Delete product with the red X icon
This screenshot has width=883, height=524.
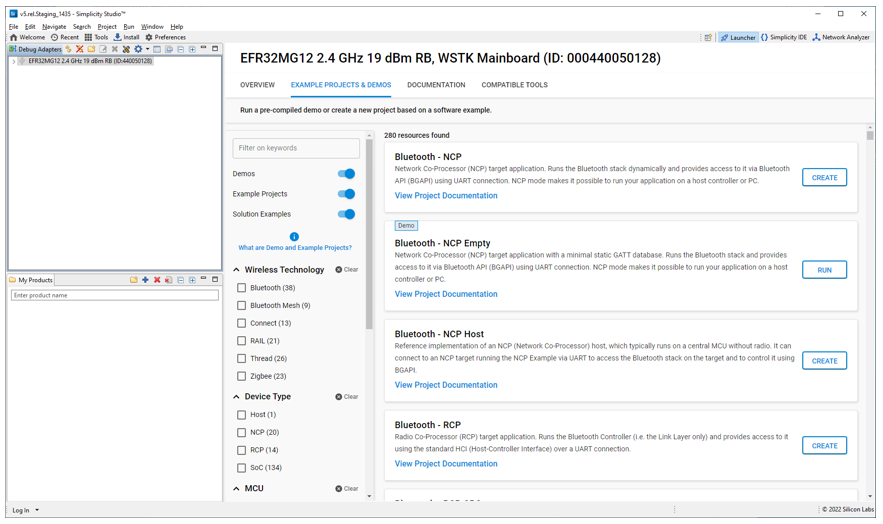pyautogui.click(x=157, y=280)
